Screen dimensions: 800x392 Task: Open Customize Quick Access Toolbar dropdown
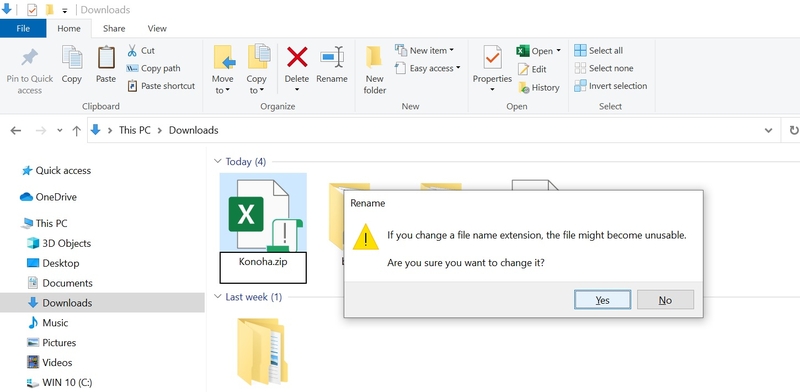coord(65,11)
